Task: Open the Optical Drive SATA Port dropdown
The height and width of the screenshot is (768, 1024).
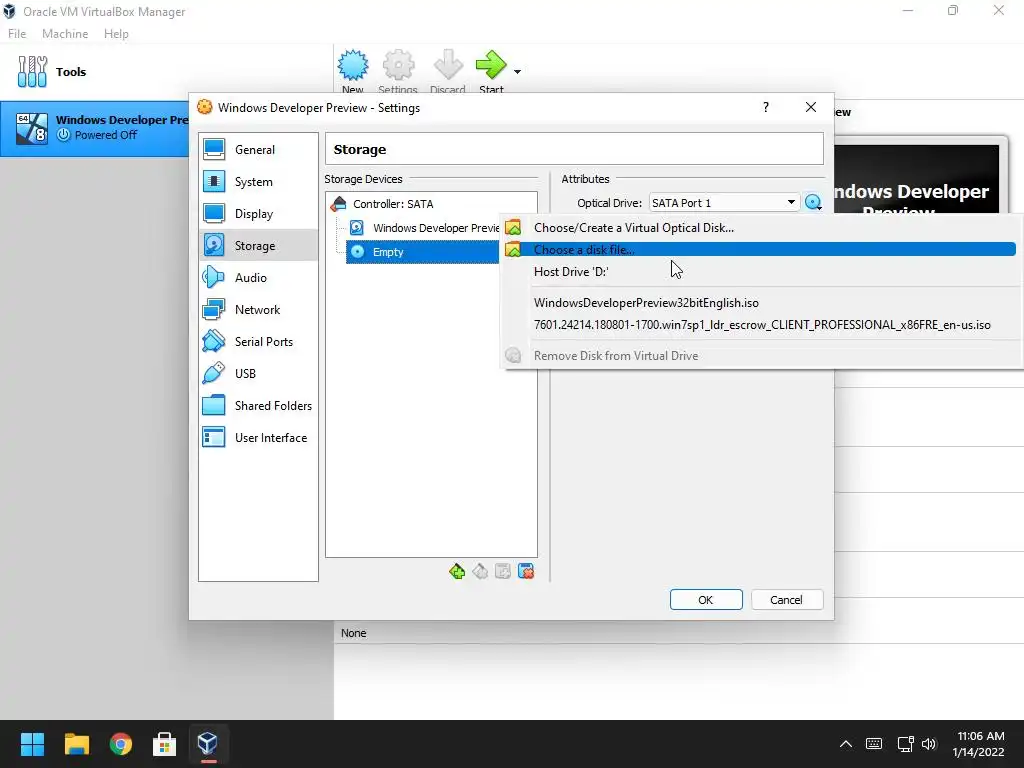Action: click(x=724, y=202)
